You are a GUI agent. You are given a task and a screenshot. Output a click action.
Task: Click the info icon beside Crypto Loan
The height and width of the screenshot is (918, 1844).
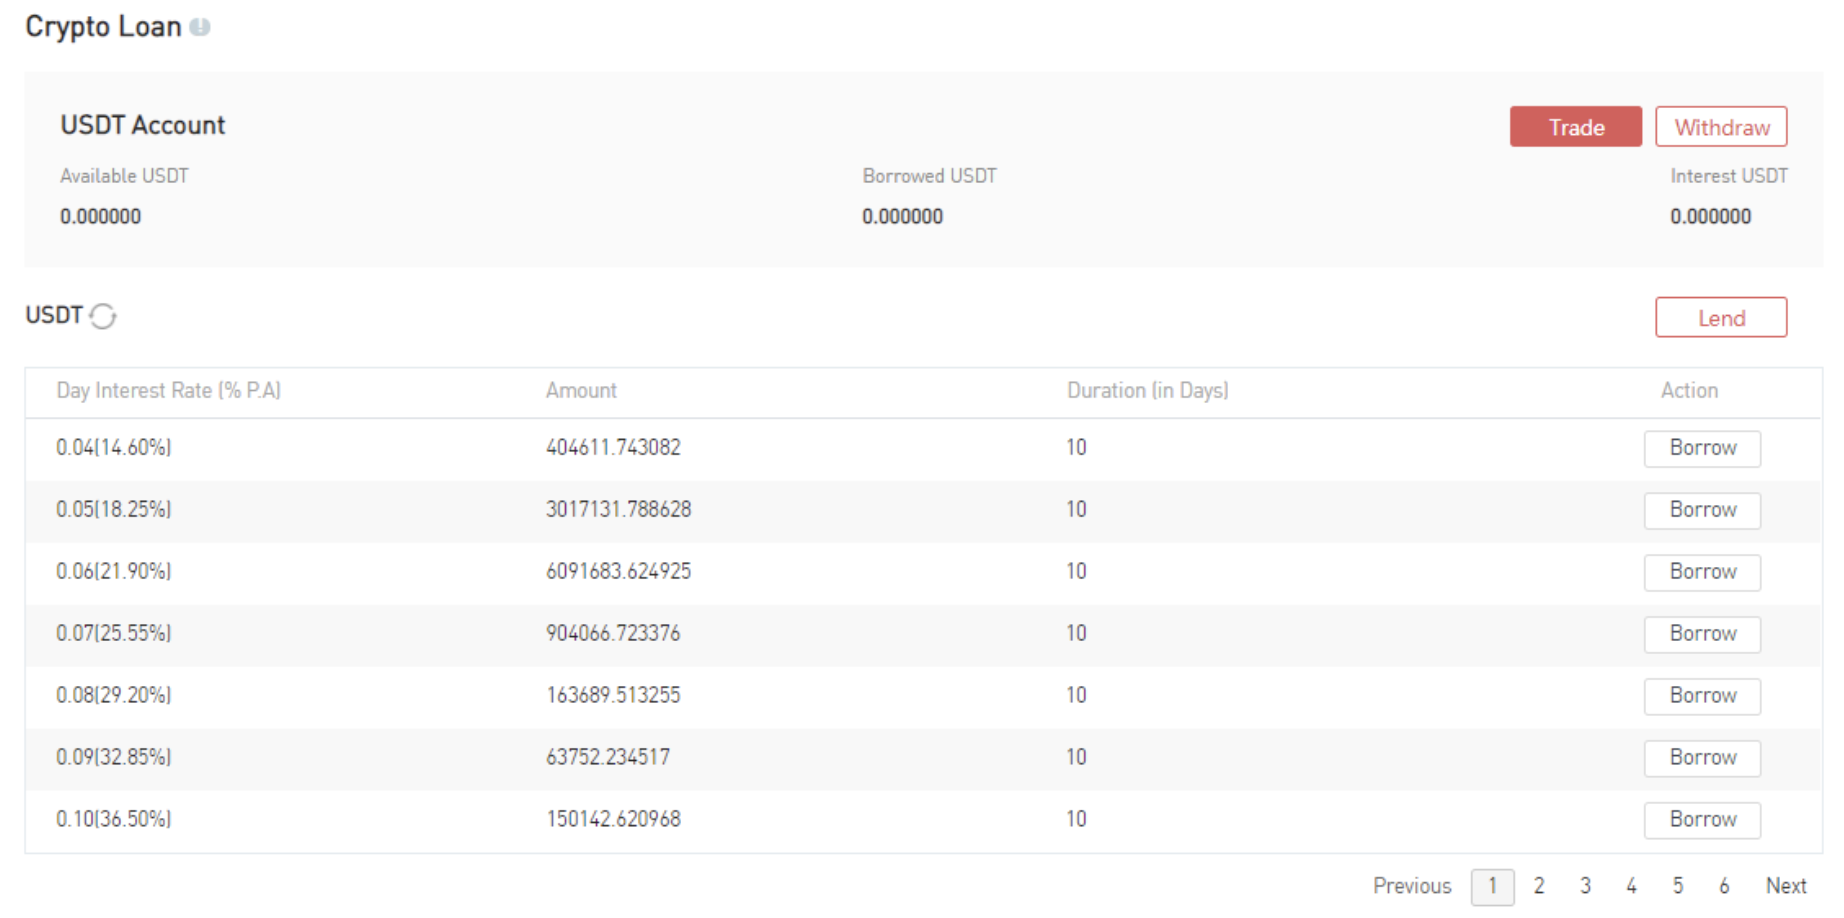click(x=200, y=27)
